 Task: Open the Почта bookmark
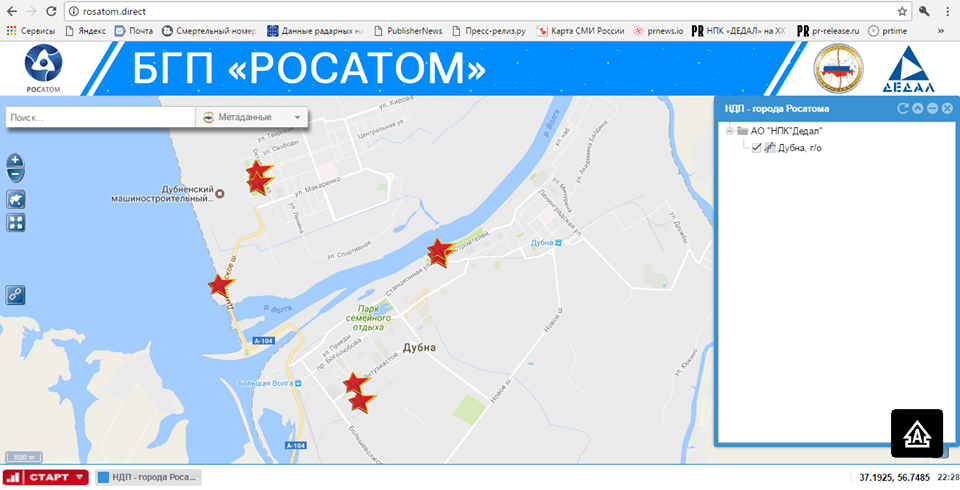(134, 31)
